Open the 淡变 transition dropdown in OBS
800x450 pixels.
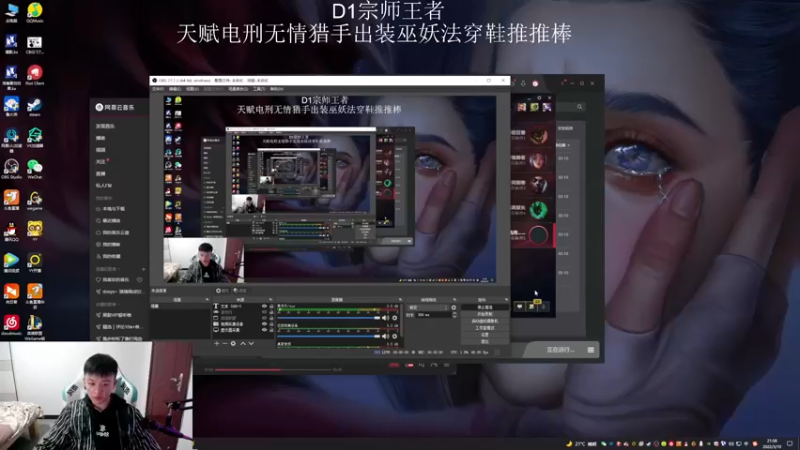click(428, 308)
